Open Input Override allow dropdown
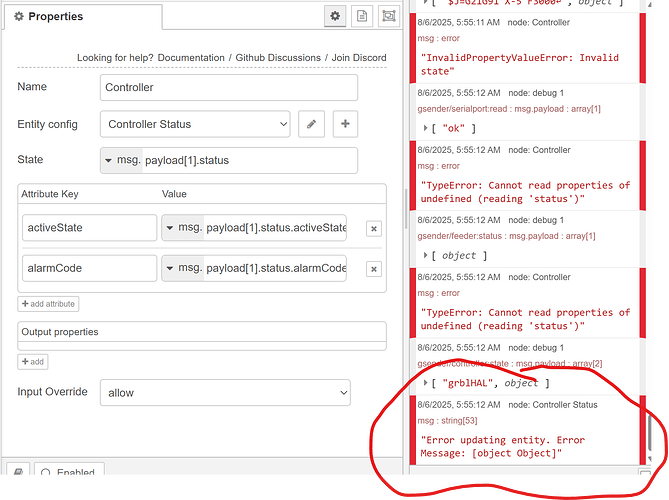 [225, 392]
